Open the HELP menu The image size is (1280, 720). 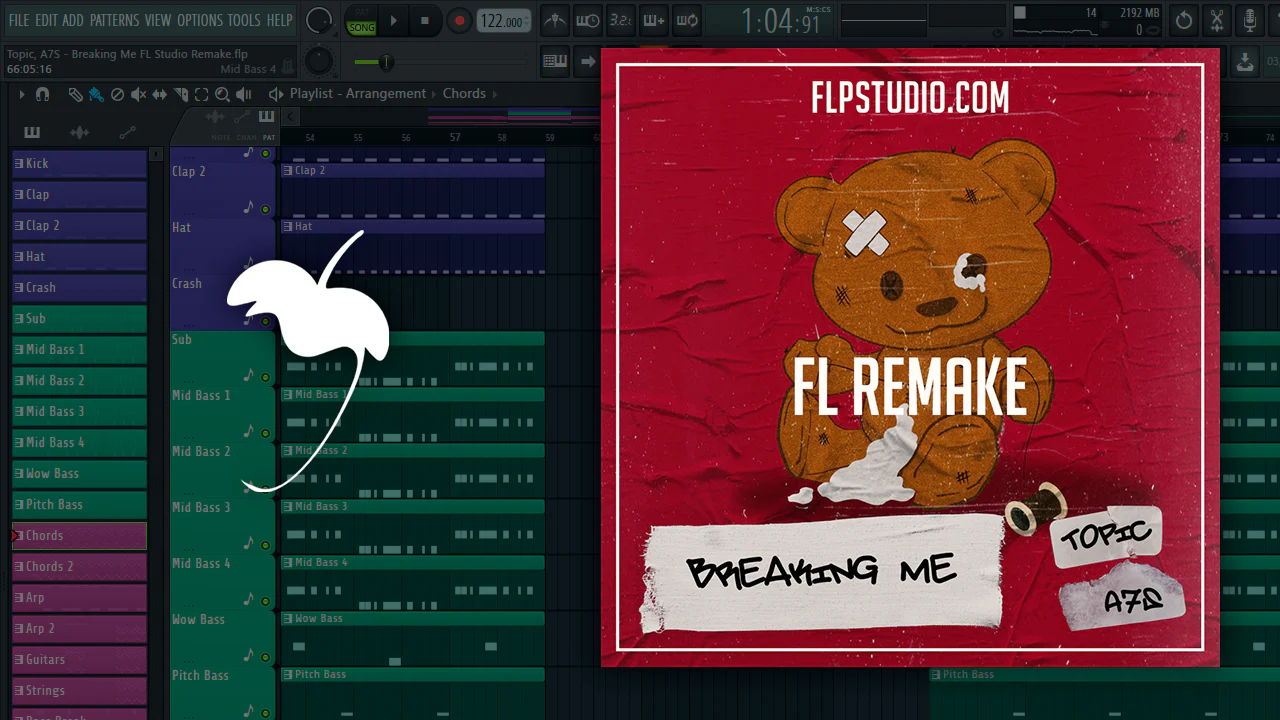coord(279,20)
